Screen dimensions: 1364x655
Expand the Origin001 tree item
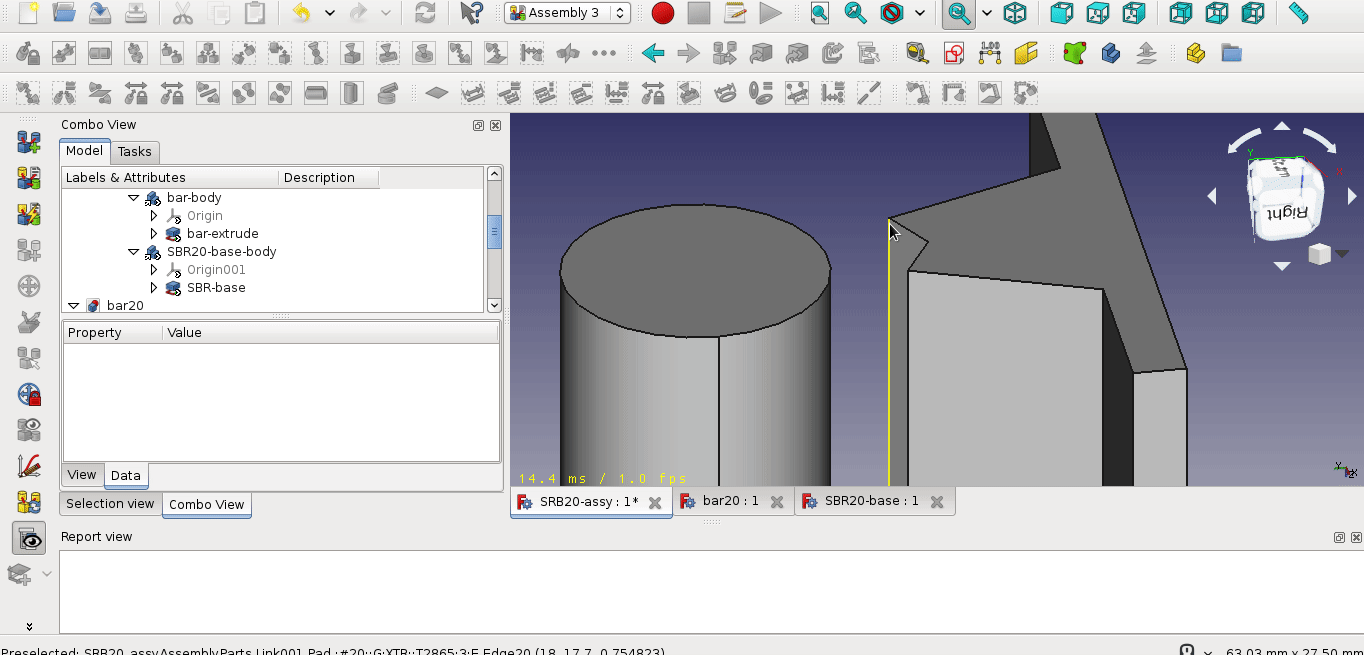(x=153, y=269)
